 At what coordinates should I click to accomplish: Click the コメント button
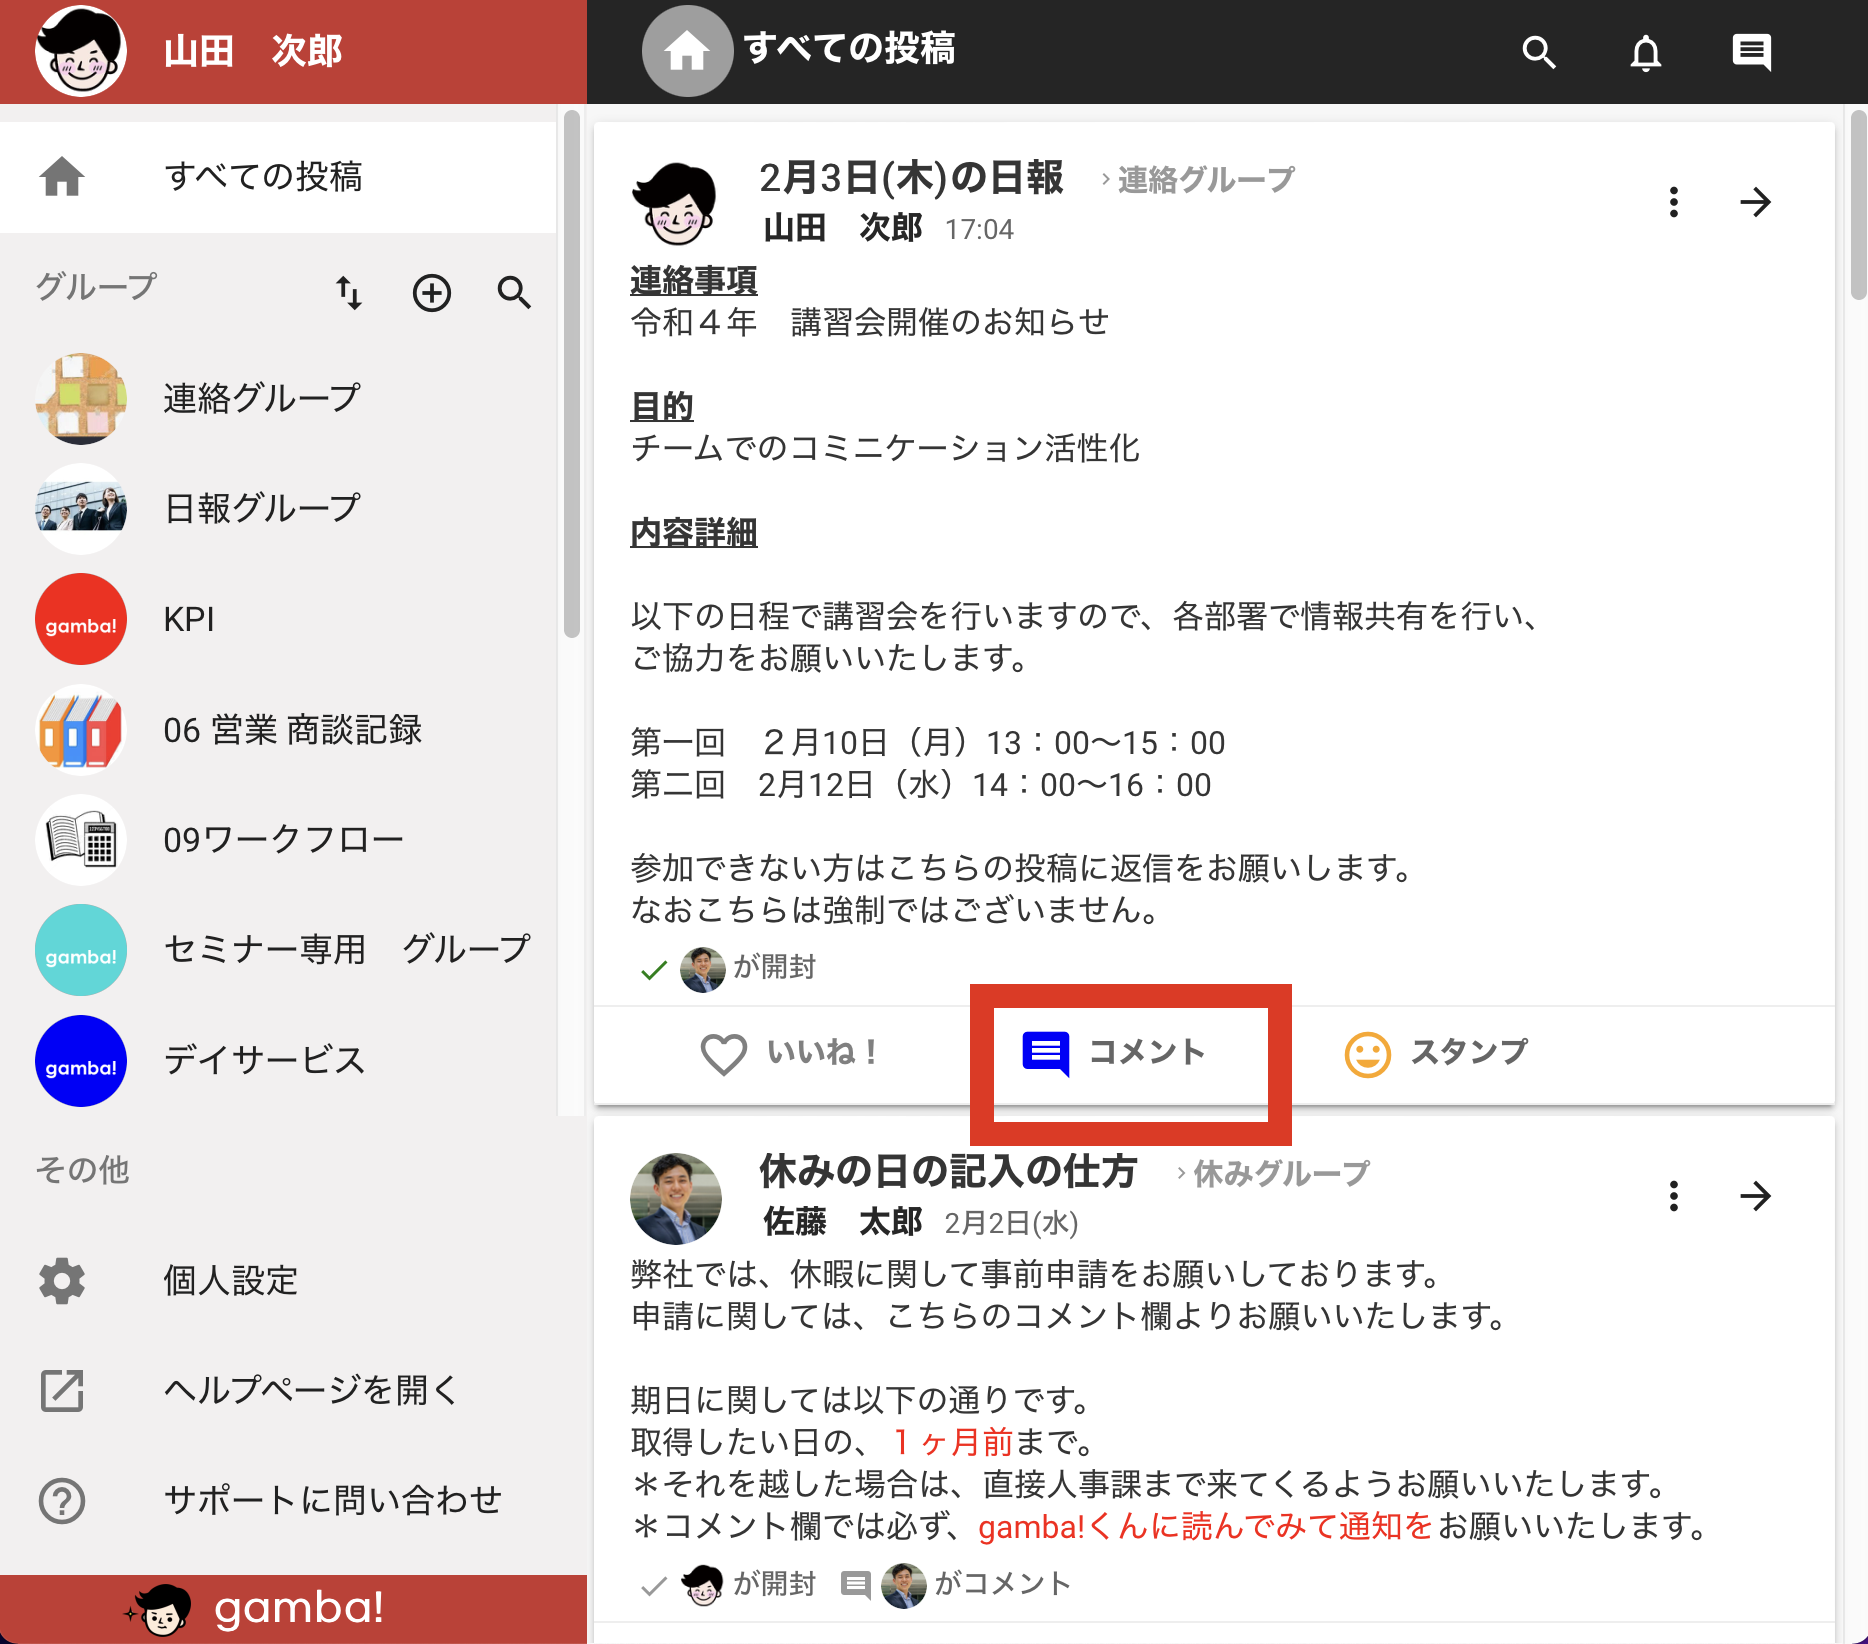(1115, 1054)
